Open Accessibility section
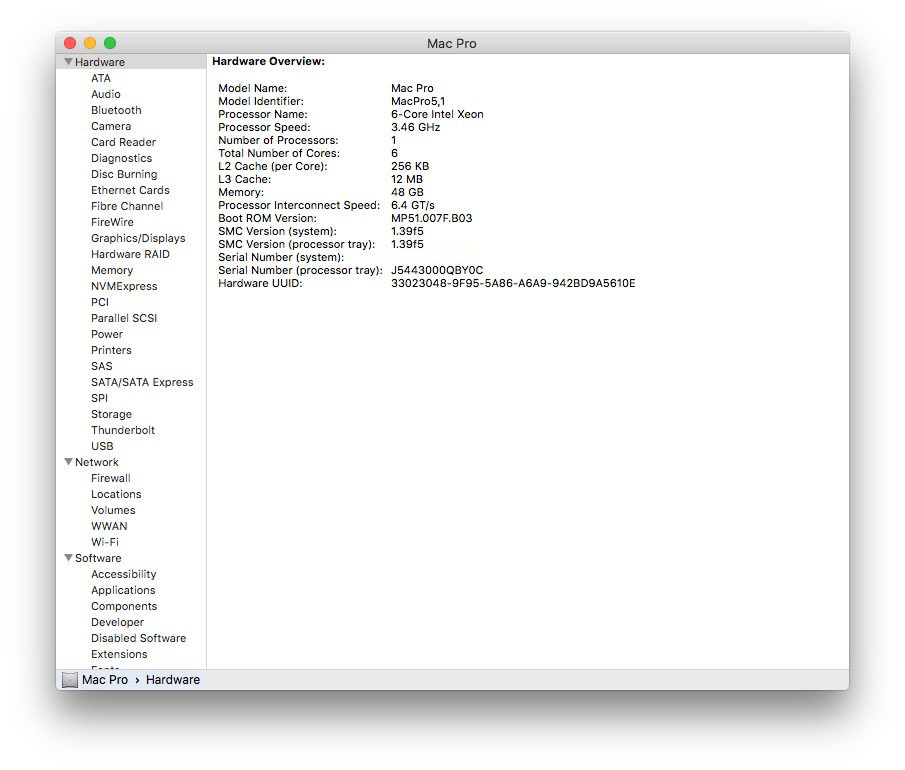This screenshot has width=905, height=770. 124,574
